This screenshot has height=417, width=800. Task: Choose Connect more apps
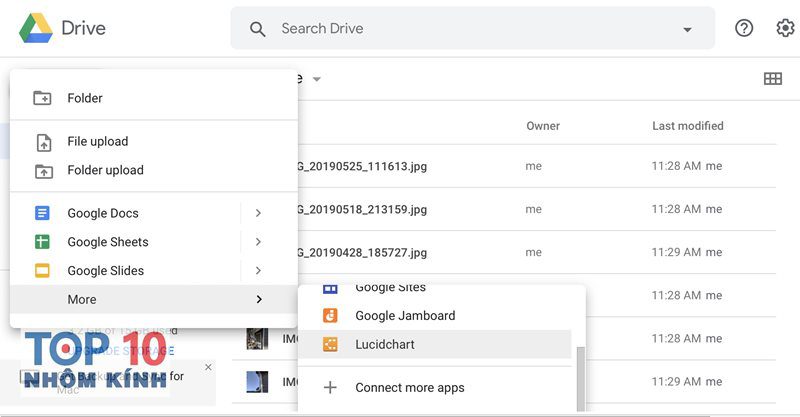click(x=435, y=387)
